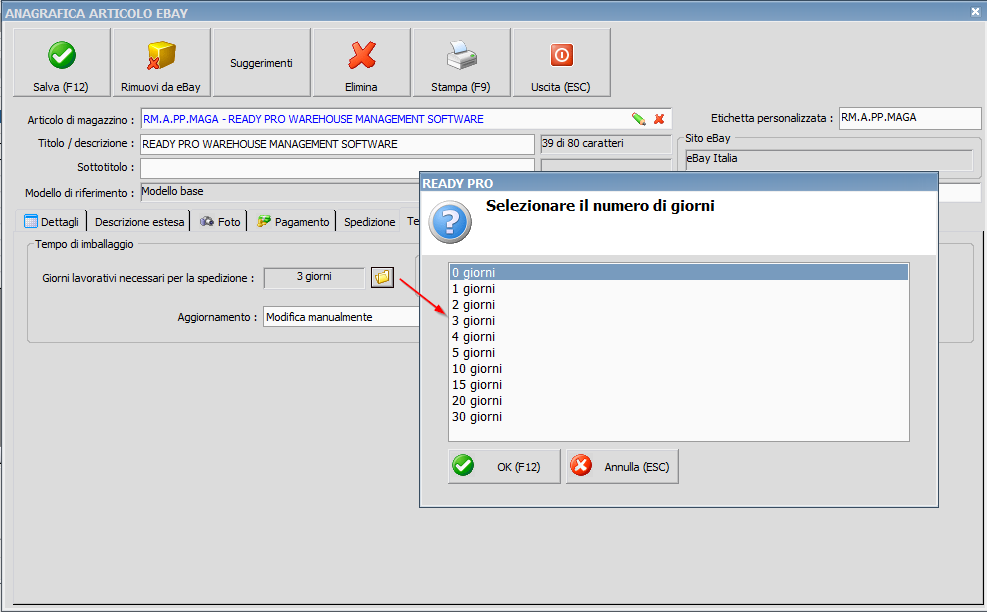This screenshot has width=987, height=612.
Task: Close the Anagrafica Articolo eBay window
Action: (976, 11)
